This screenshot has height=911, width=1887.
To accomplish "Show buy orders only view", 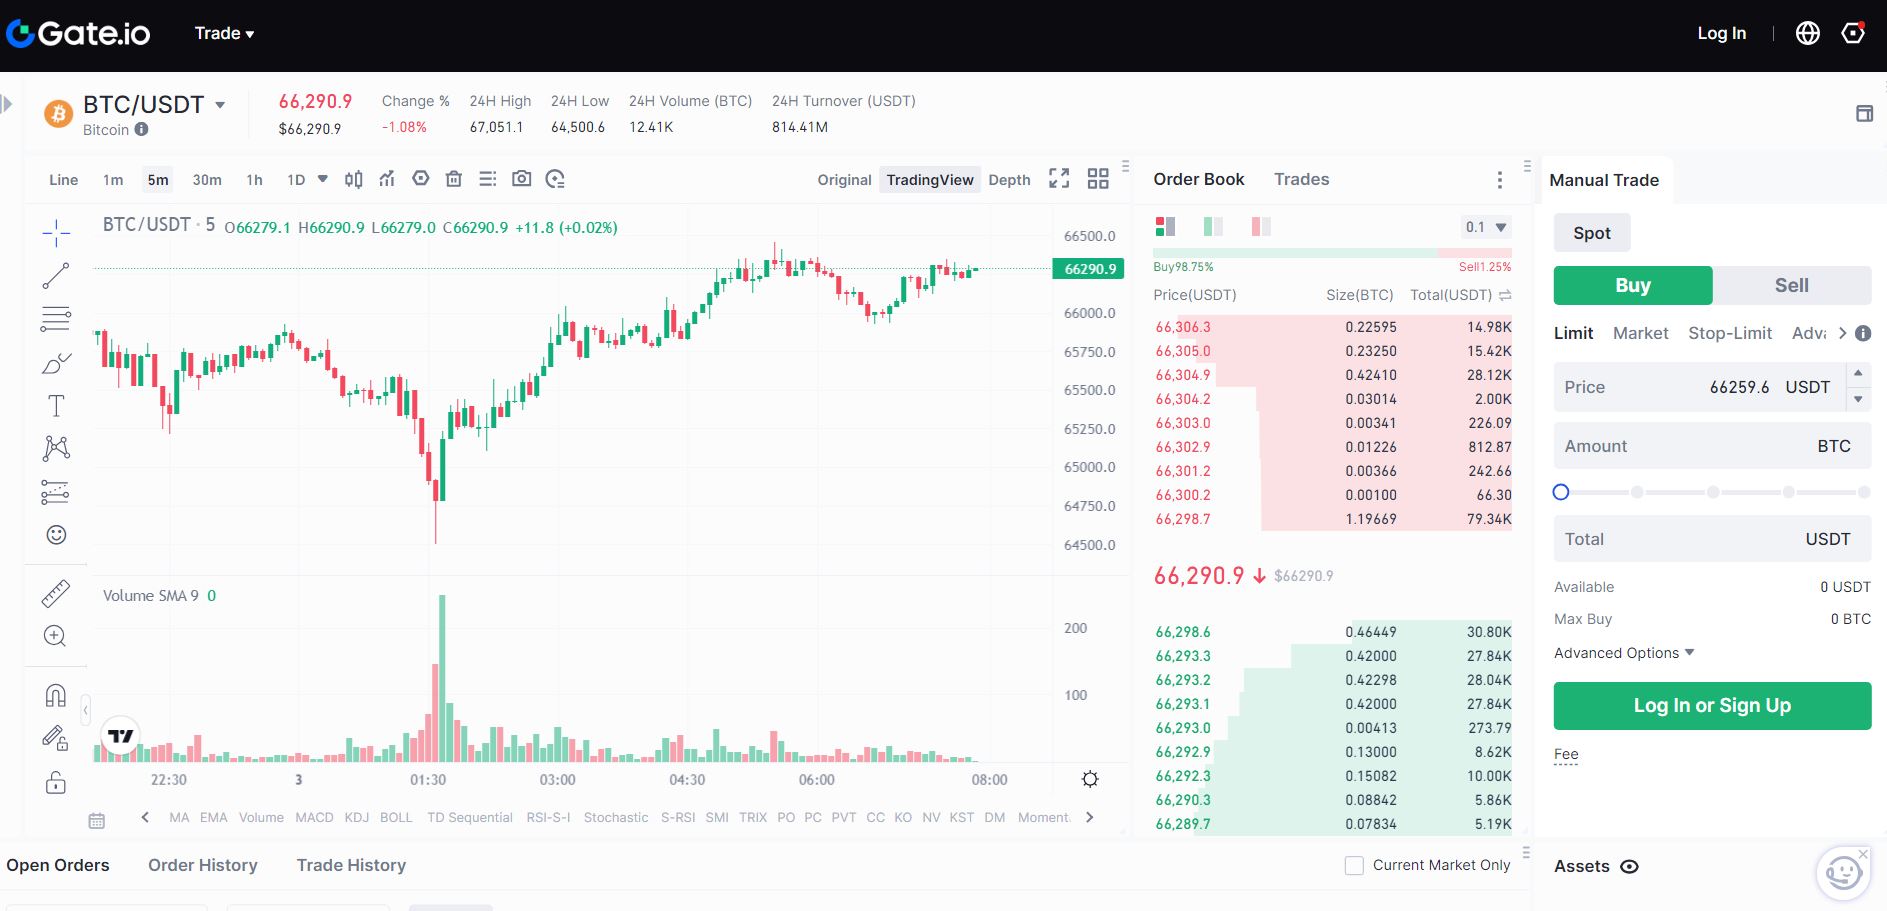I will tap(1213, 227).
